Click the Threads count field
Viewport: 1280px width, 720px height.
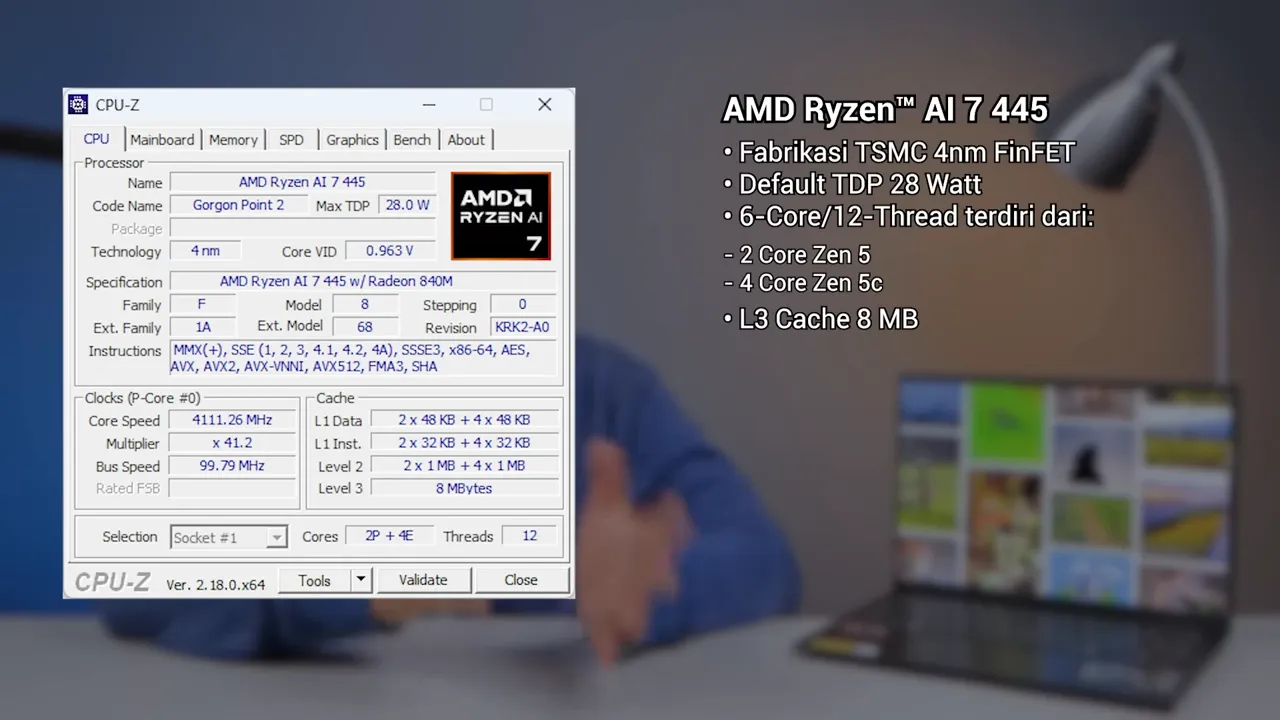point(529,536)
